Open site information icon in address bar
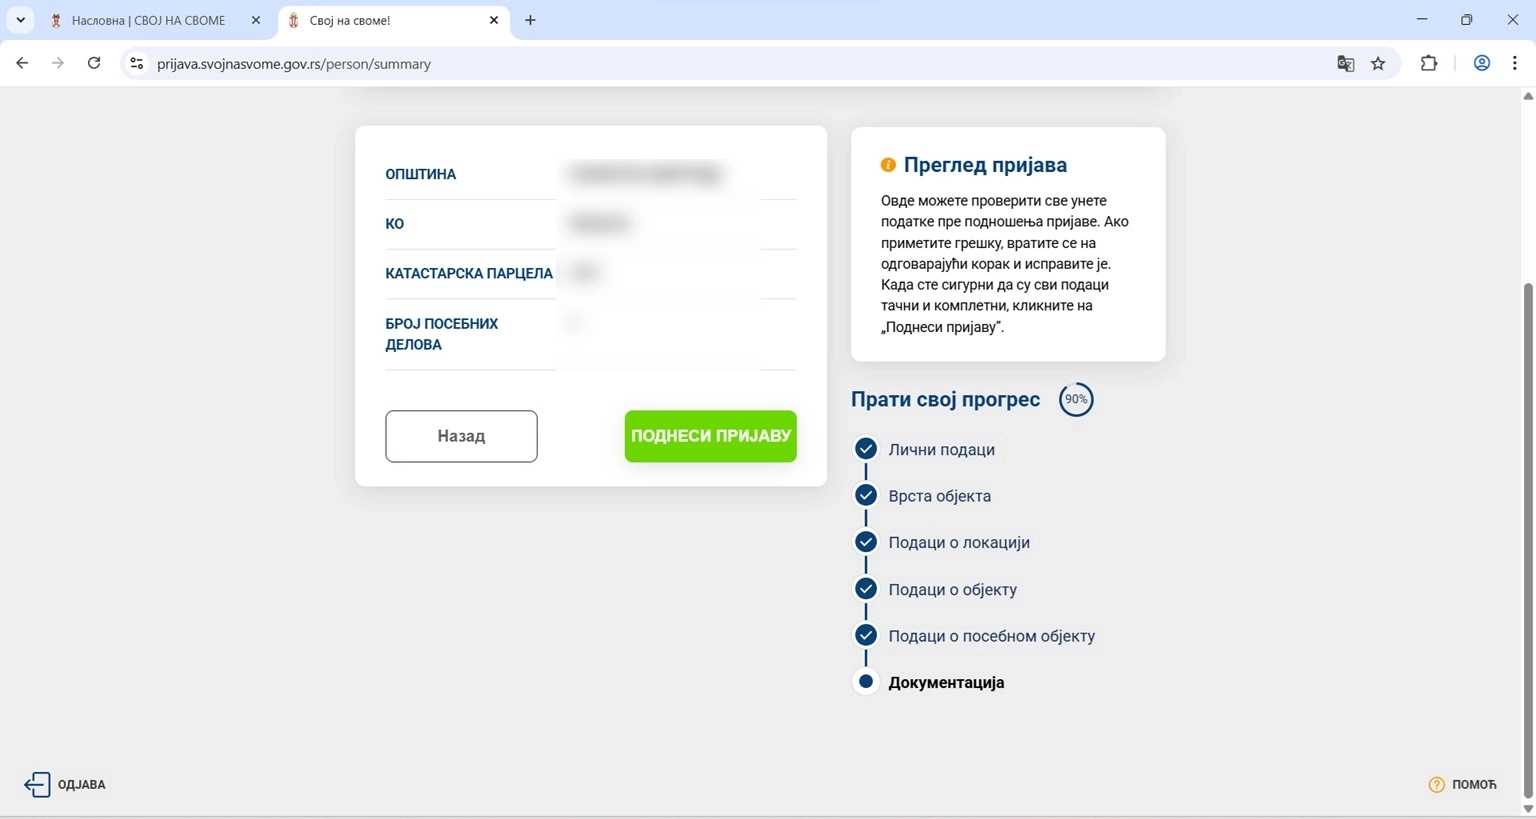The image size is (1536, 819). (x=137, y=63)
